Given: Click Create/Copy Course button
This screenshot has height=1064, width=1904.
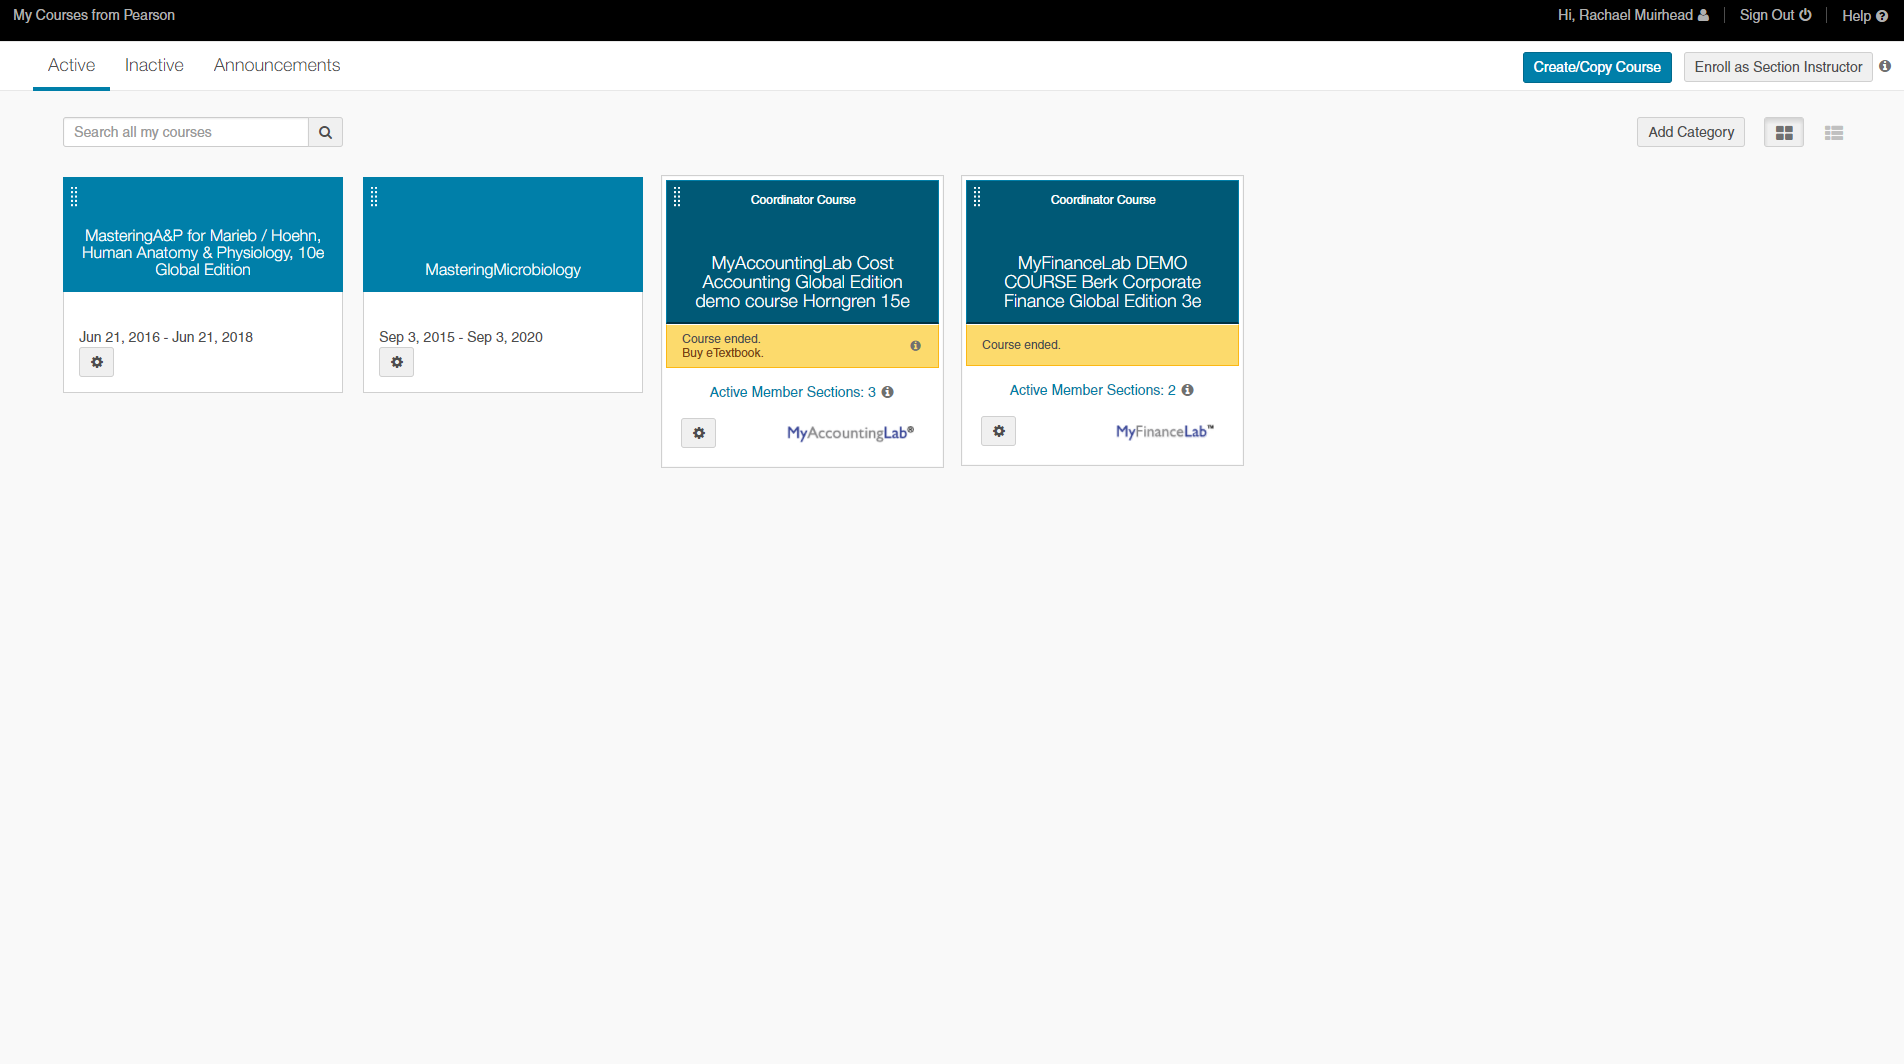Looking at the screenshot, I should pos(1597,67).
